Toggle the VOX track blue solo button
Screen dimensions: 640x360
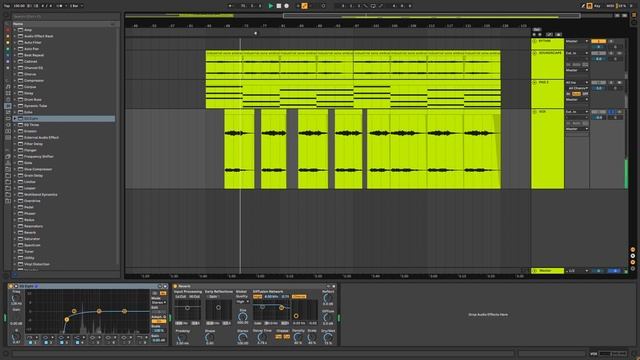[611, 112]
